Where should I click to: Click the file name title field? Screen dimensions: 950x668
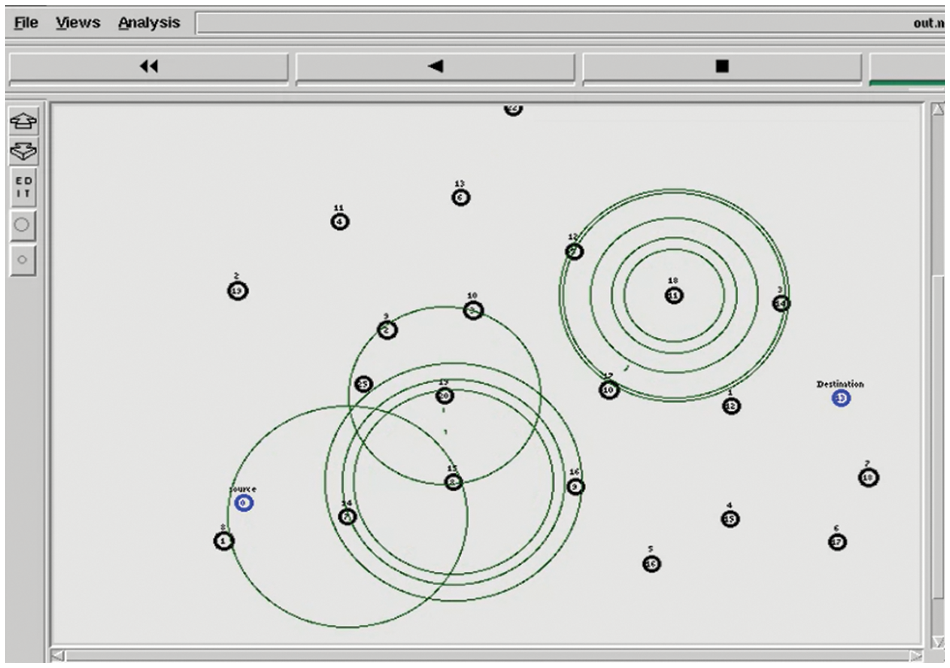[570, 22]
